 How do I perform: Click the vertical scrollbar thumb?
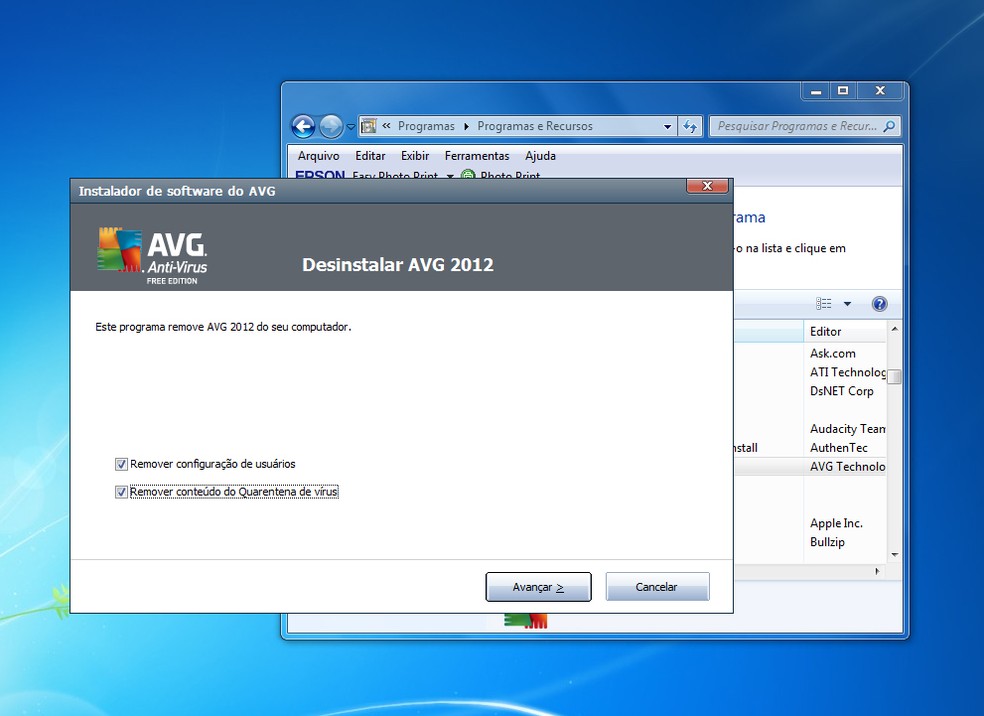[x=895, y=376]
